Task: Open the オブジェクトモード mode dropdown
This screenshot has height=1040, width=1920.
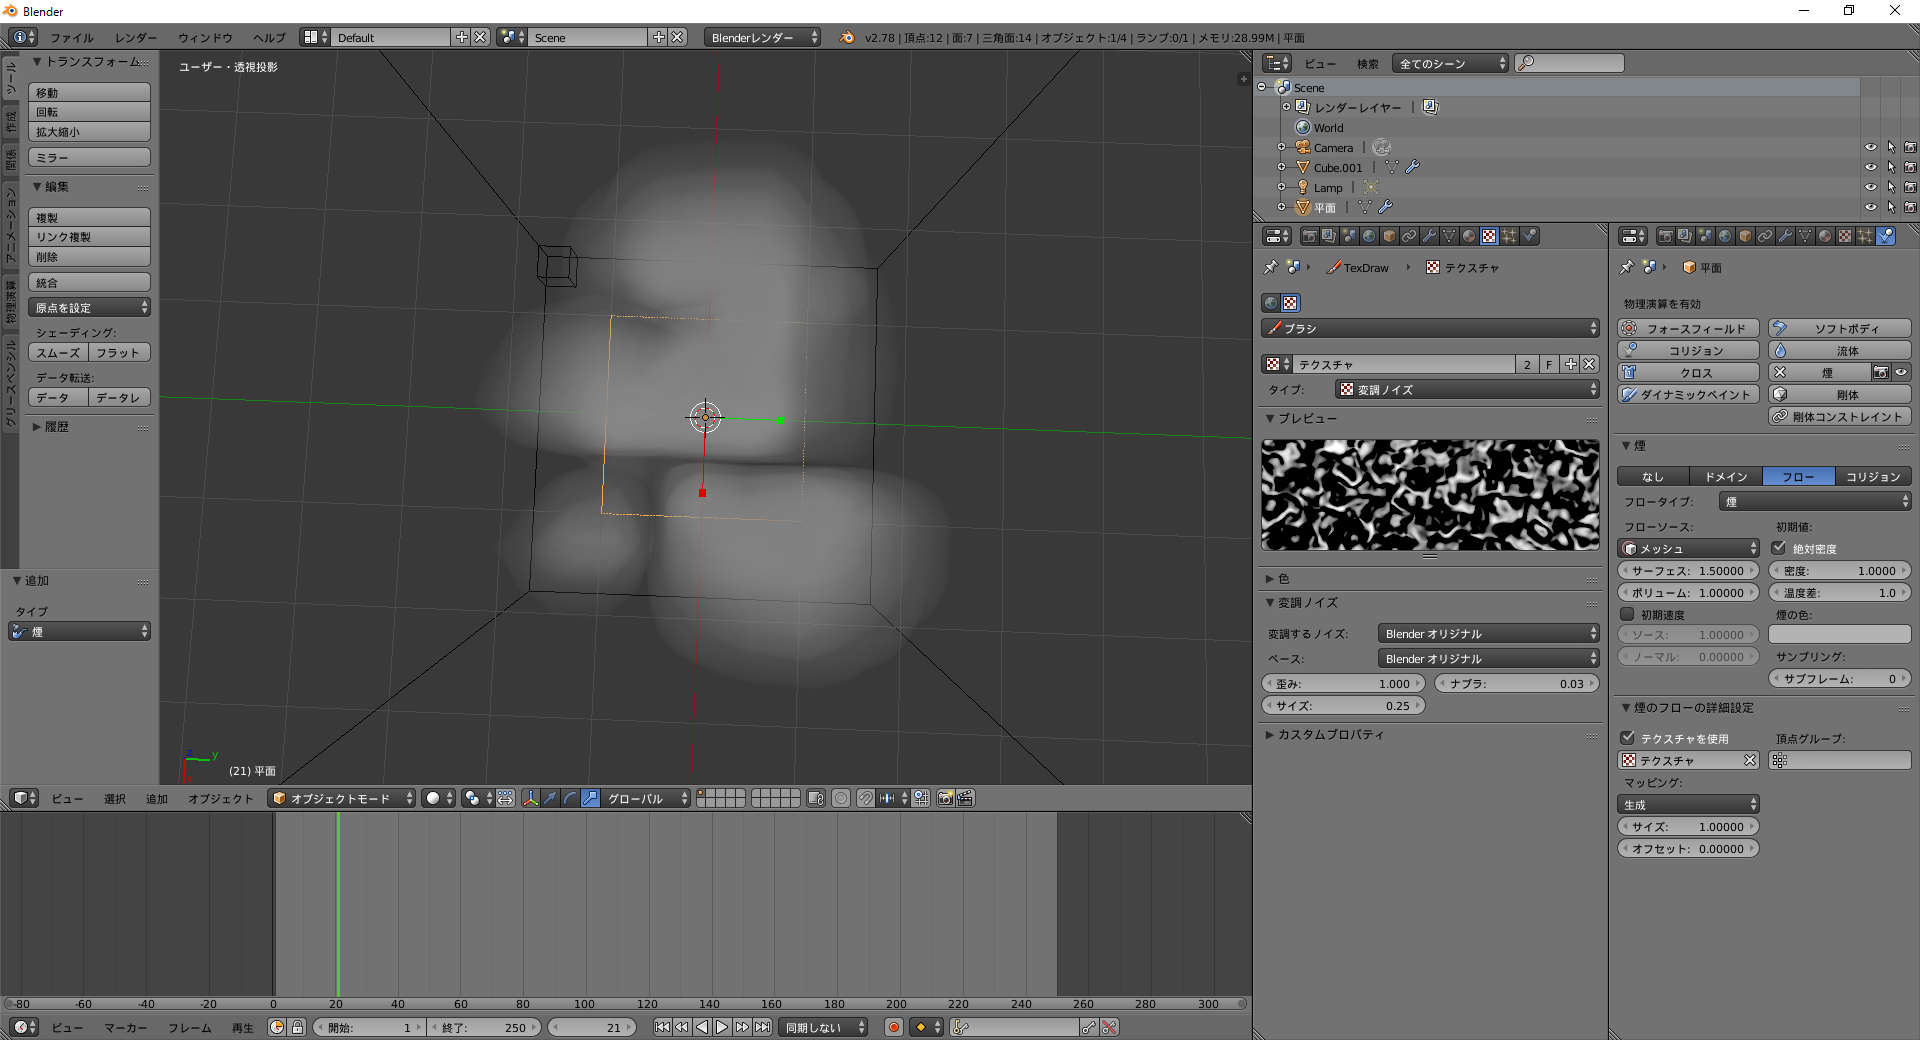Action: click(x=341, y=798)
